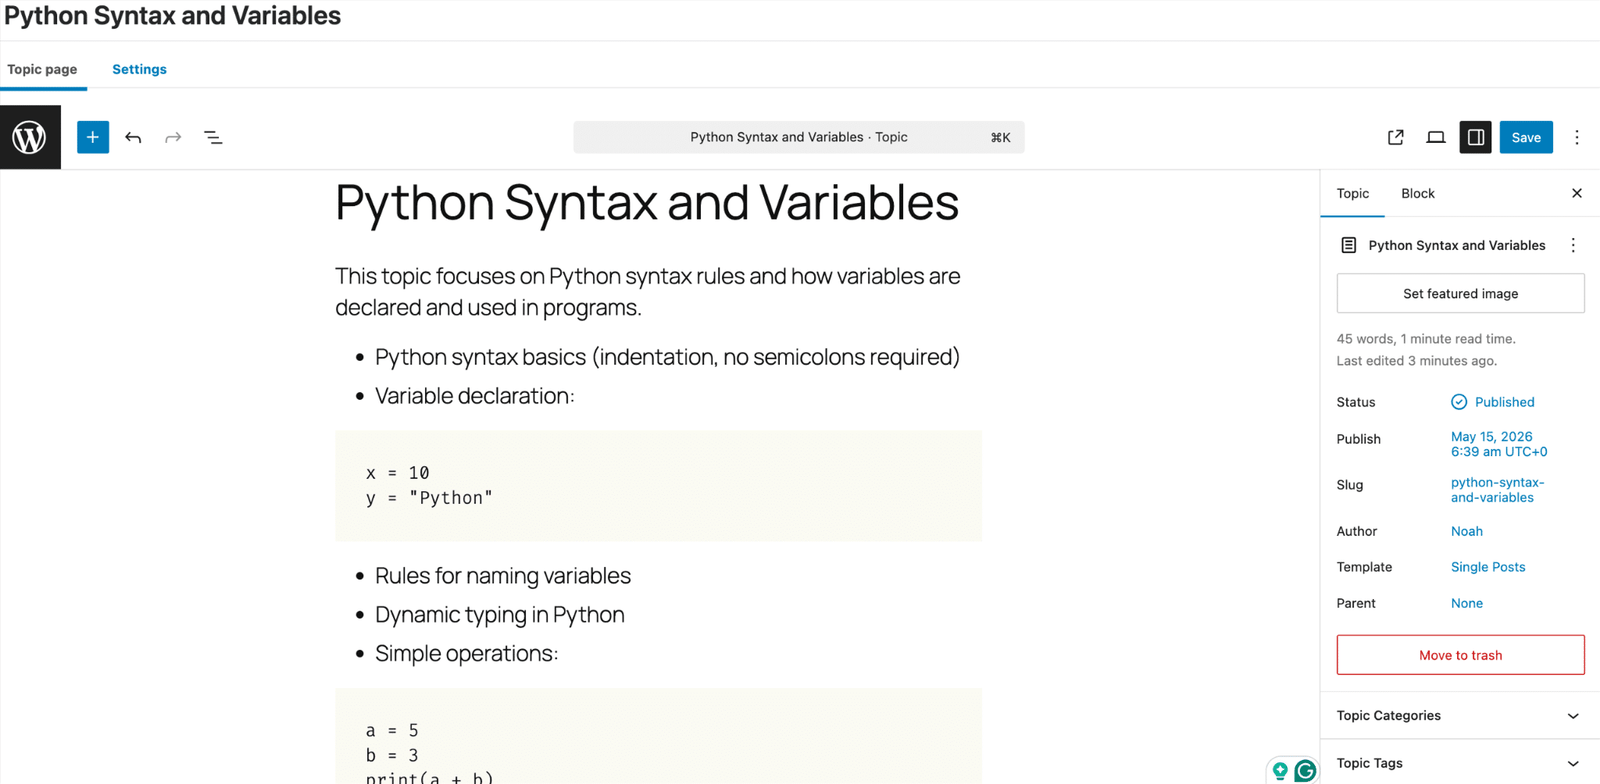Switch to the Topic page tab
Screen dimensions: 1600x784
[42, 69]
